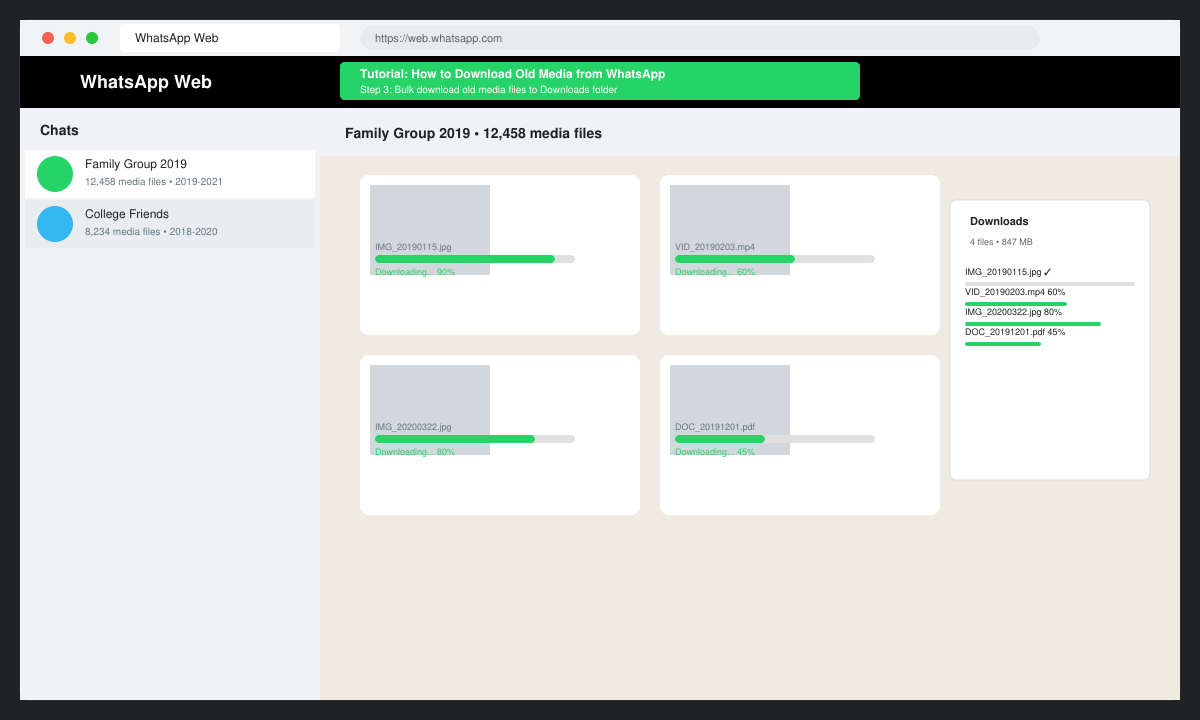Screen dimensions: 1200x720
Task: Click 'IMG_20200322.jpg 80%' in the Downloads panel
Action: 1013,312
